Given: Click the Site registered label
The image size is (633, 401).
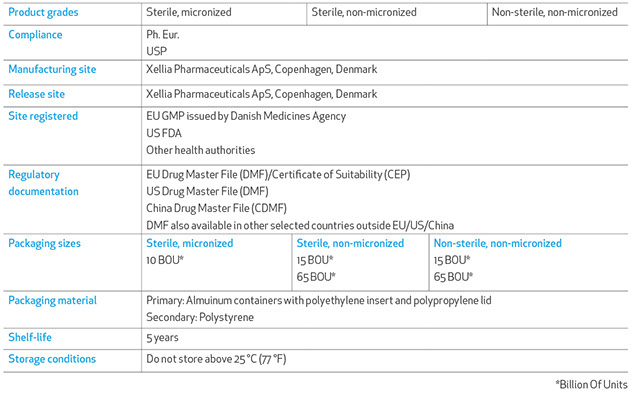Looking at the screenshot, I should pyautogui.click(x=43, y=116).
